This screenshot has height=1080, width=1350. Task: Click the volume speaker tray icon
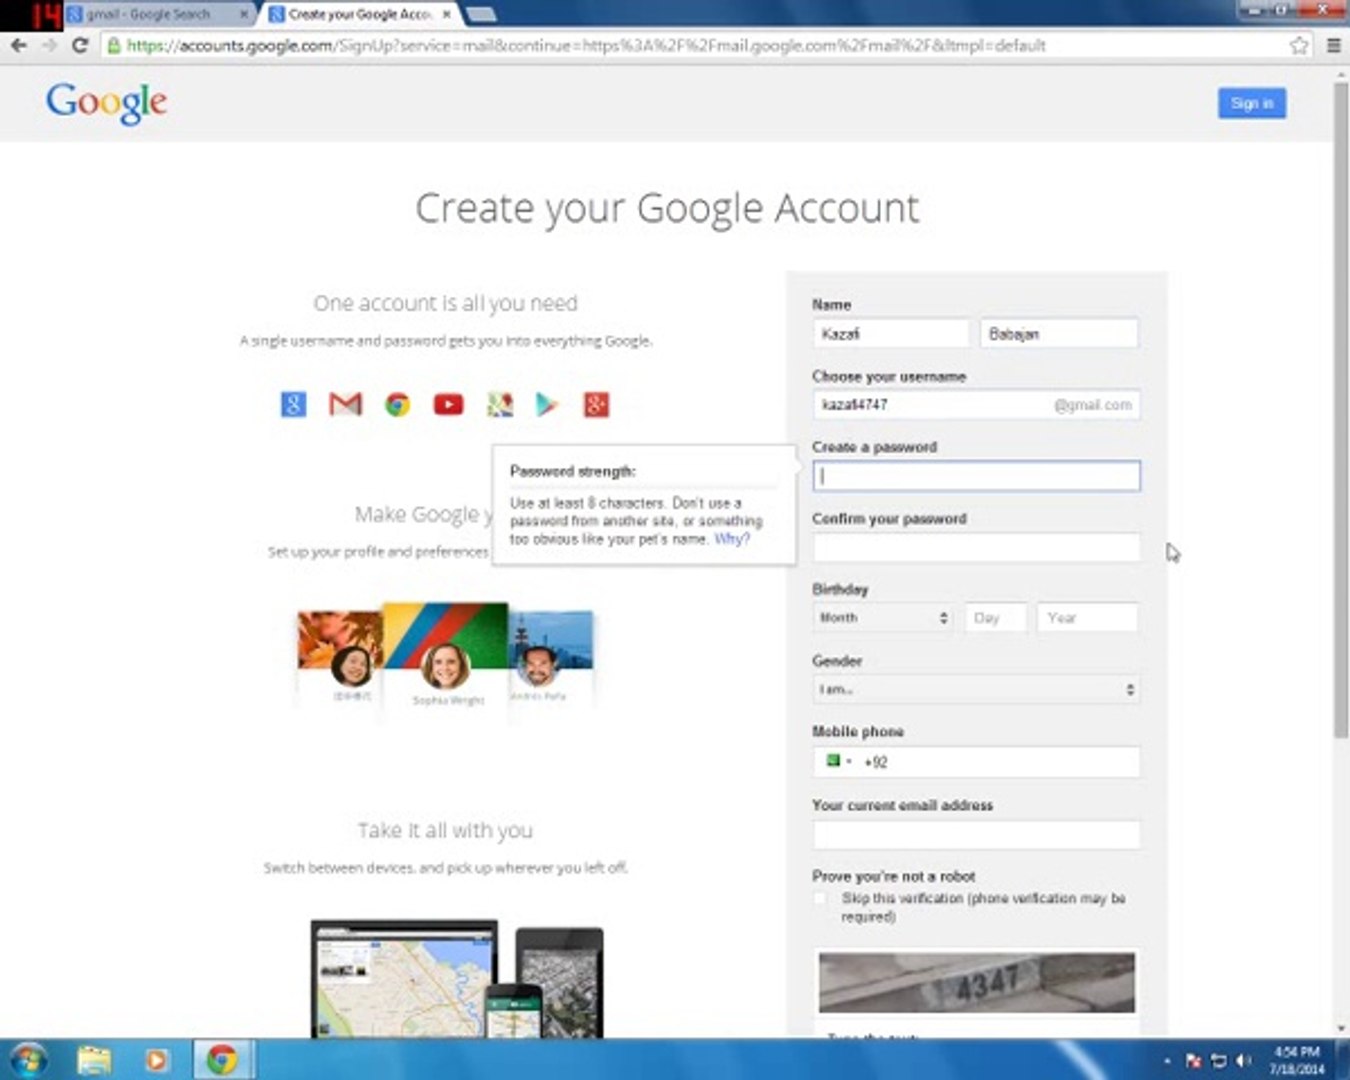tap(1243, 1060)
